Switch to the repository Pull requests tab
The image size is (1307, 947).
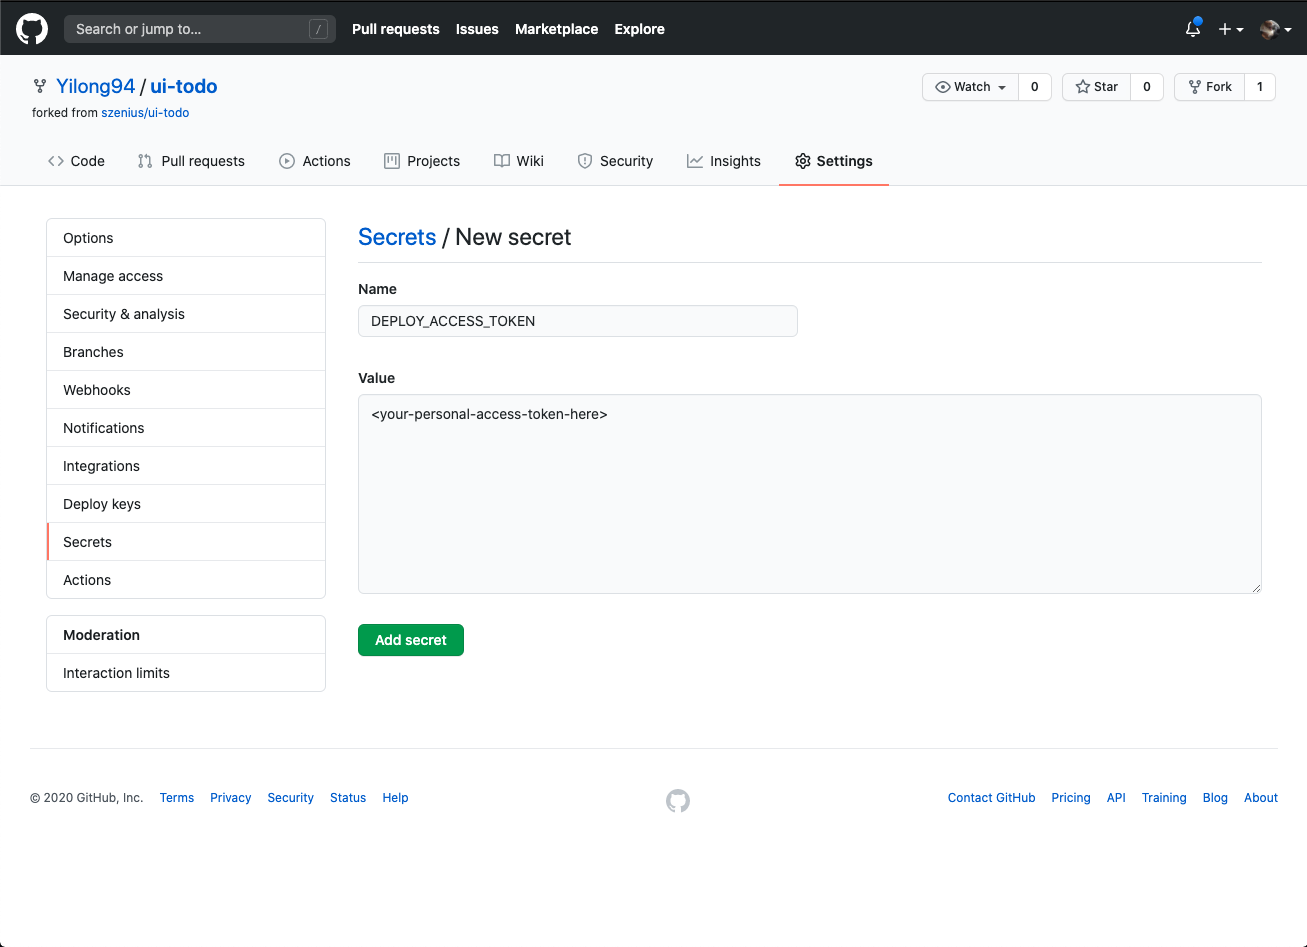(x=191, y=161)
